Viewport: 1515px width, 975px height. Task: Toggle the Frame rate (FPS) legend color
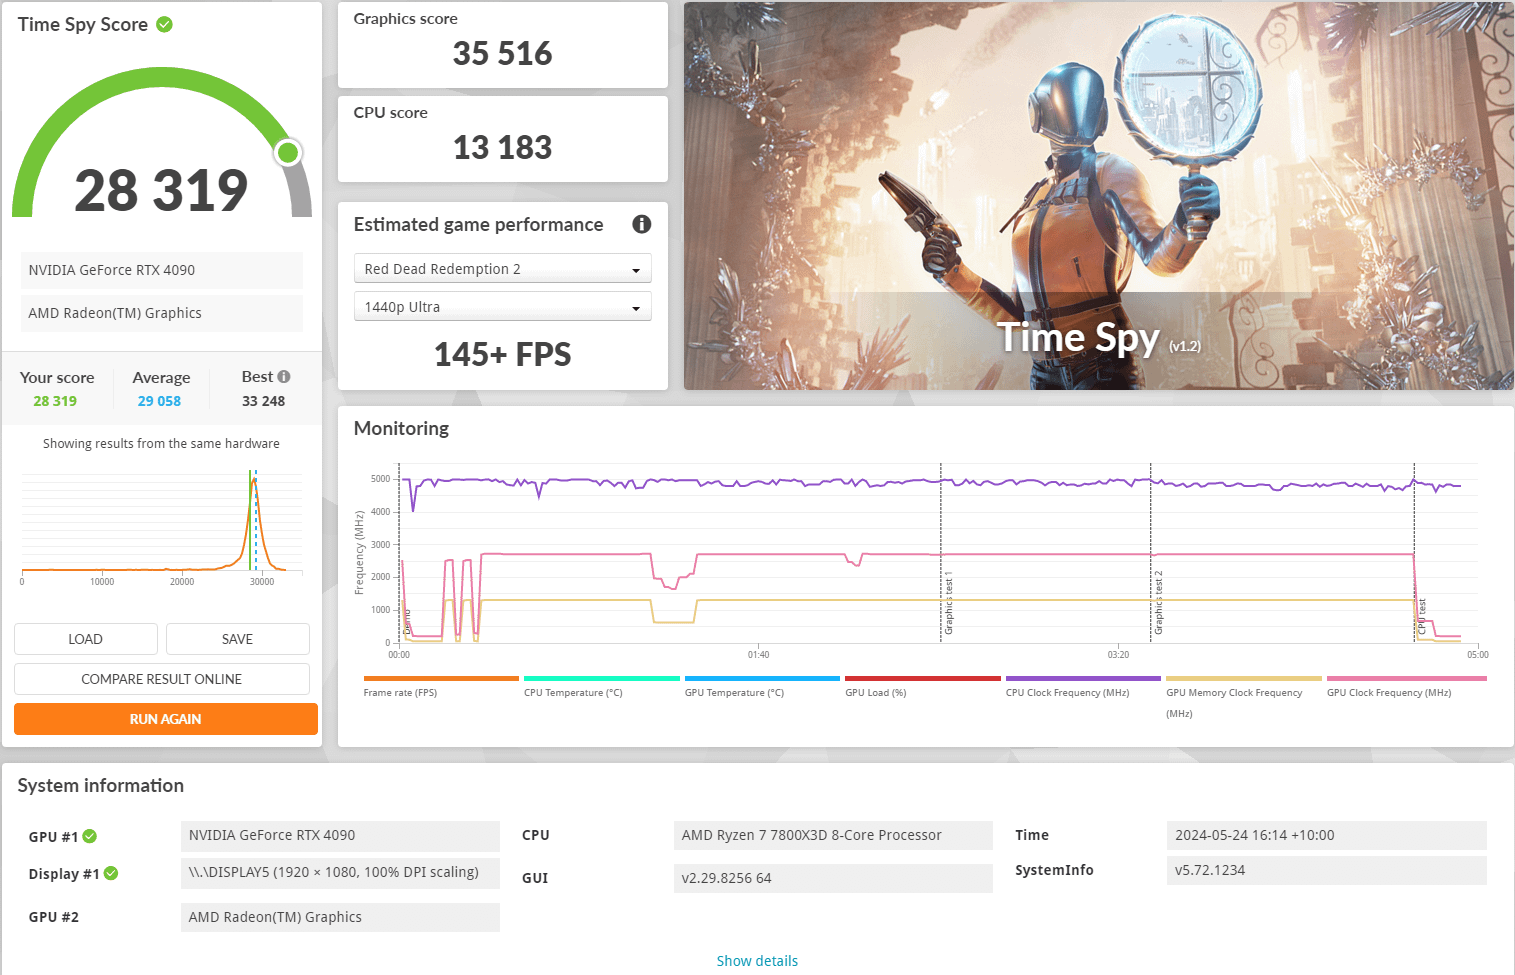(x=441, y=678)
